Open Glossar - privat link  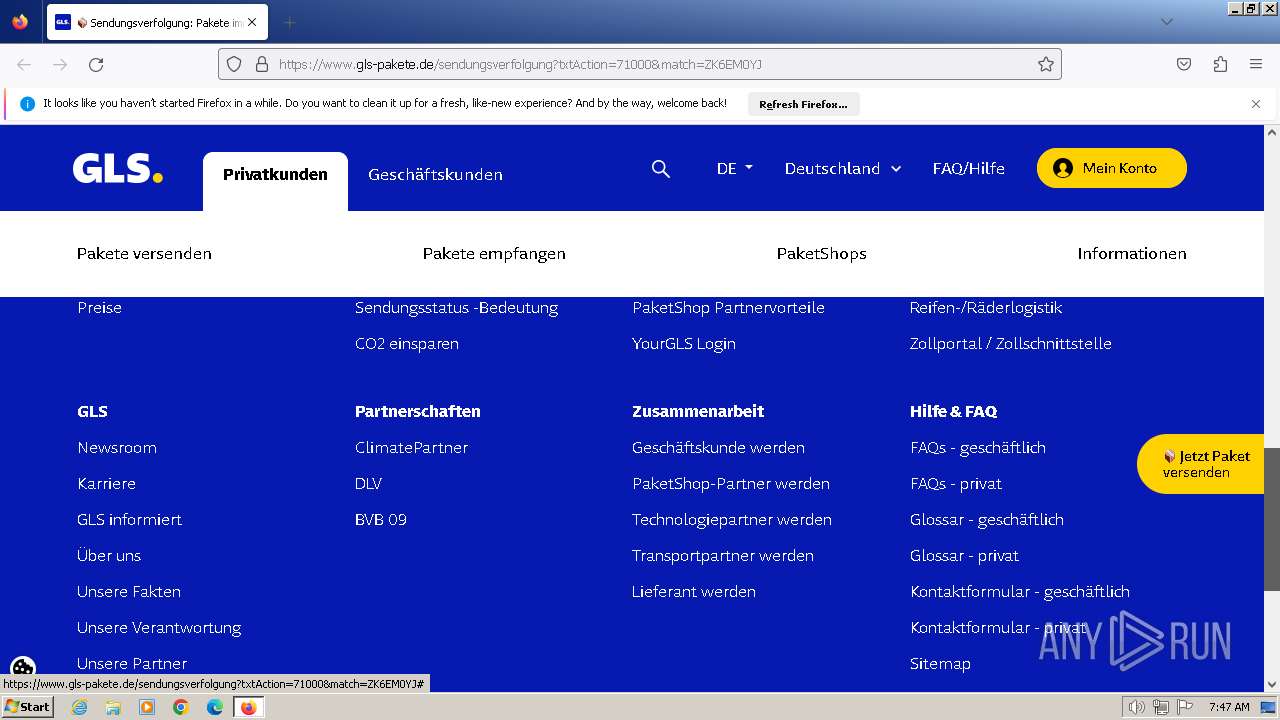[x=965, y=556]
